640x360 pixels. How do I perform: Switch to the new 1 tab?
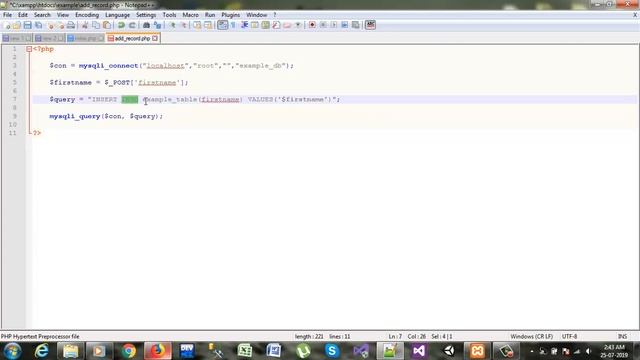coord(16,38)
